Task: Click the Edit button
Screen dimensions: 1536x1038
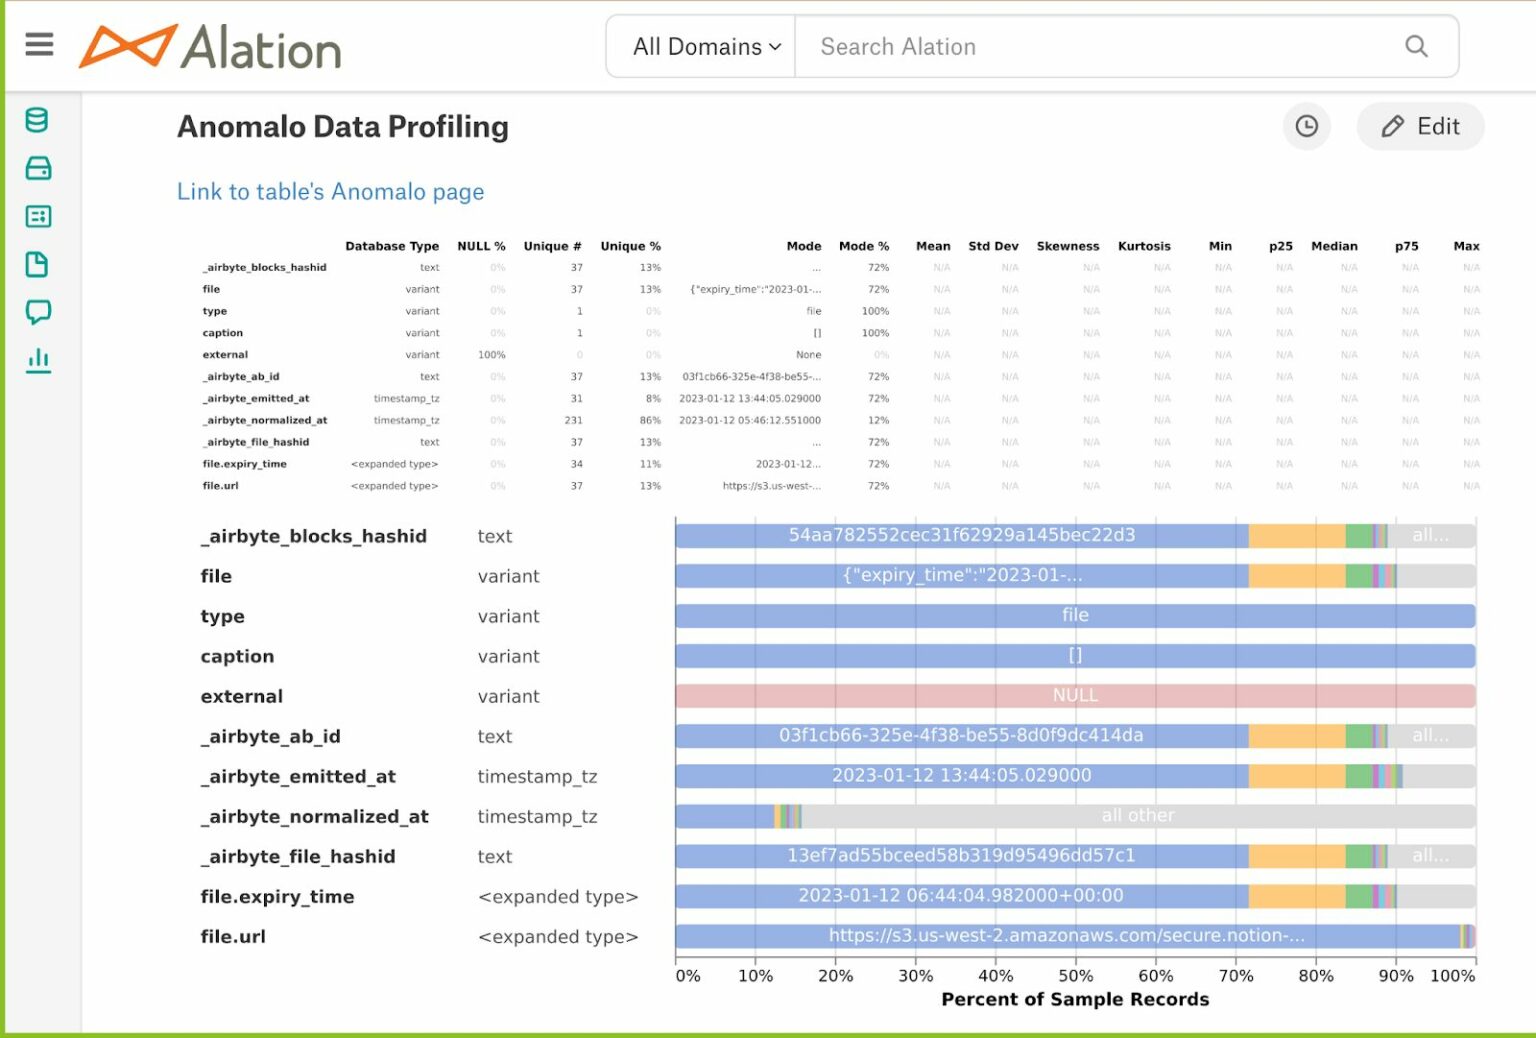Action: point(1420,126)
